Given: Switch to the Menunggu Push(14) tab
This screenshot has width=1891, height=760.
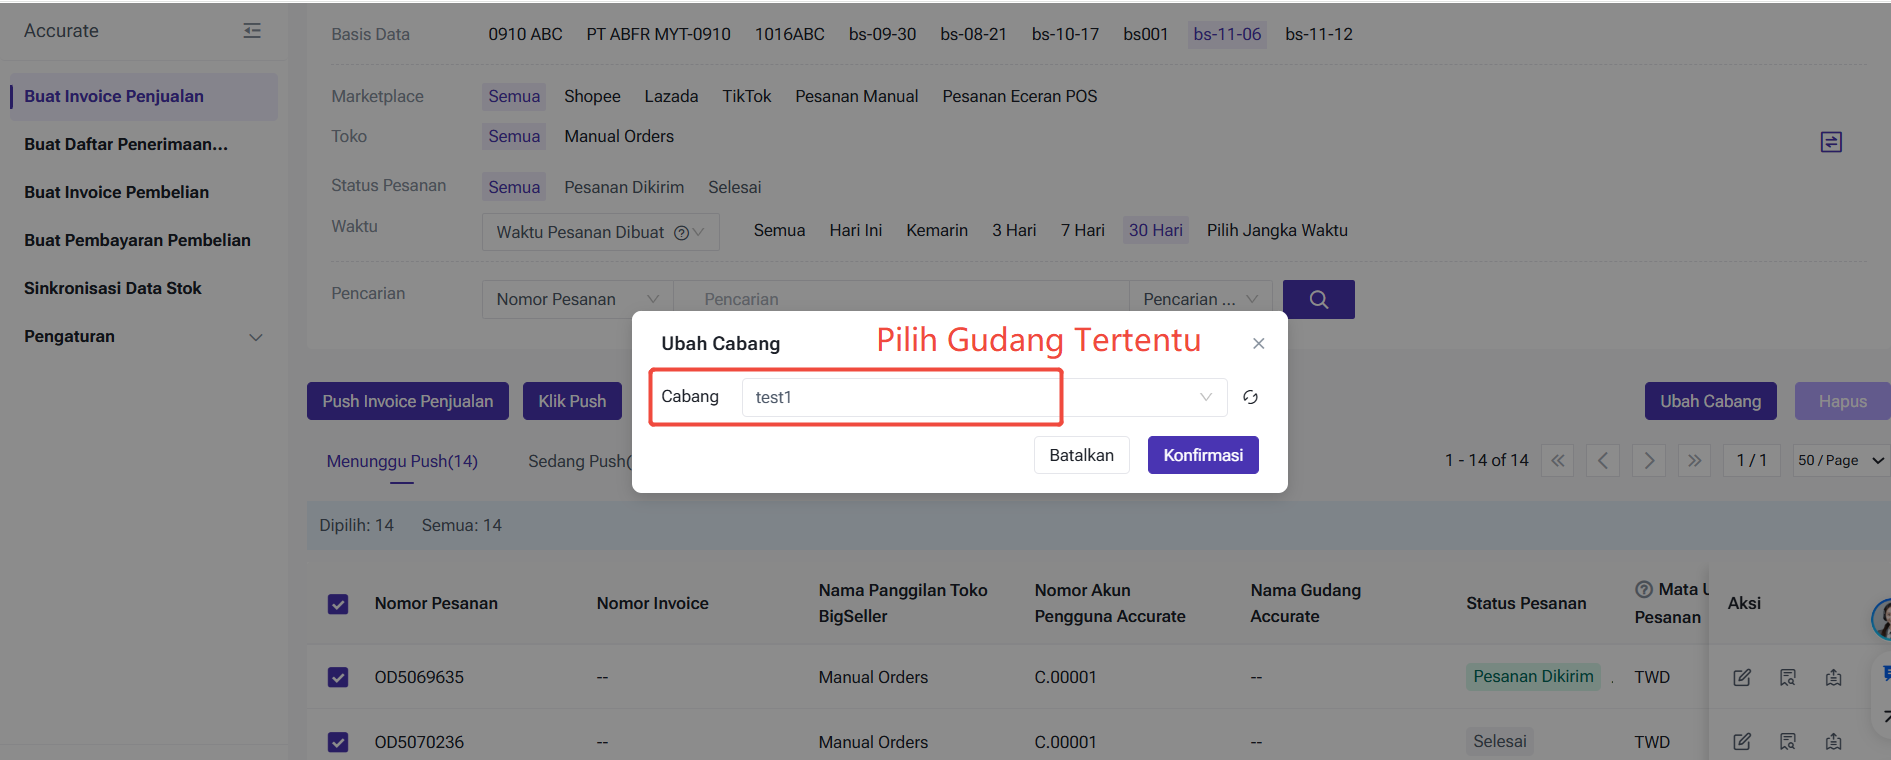Looking at the screenshot, I should coord(402,461).
